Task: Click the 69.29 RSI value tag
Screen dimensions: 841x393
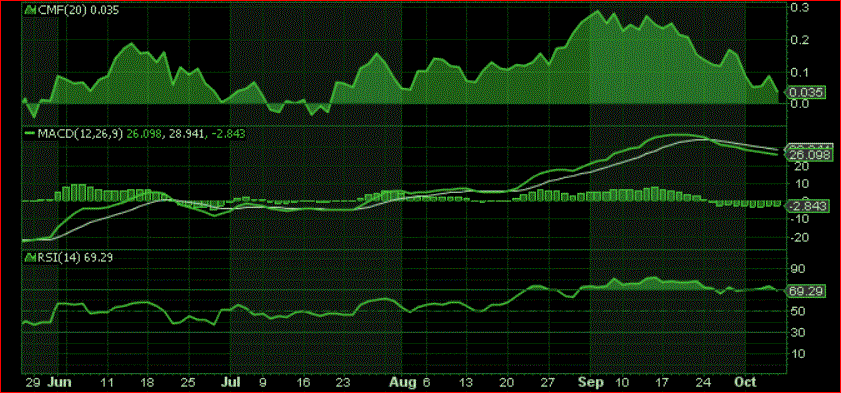Action: pyautogui.click(x=806, y=292)
